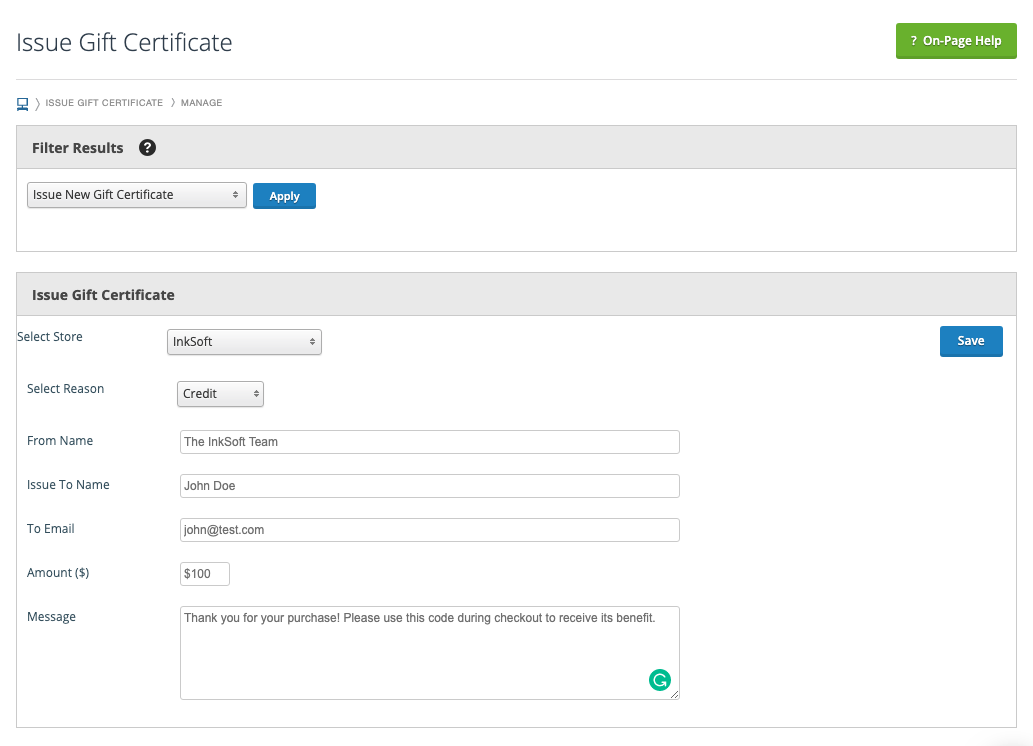Save the gift certificate with the Save button
Screen dimensions: 1033x746
point(970,341)
